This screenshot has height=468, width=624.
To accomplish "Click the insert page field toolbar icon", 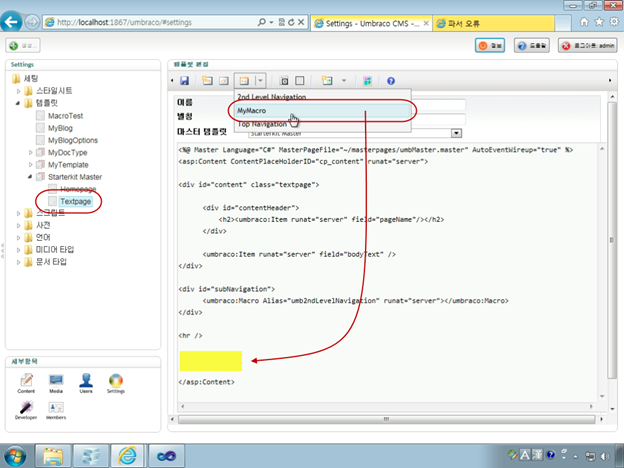I will 207,81.
